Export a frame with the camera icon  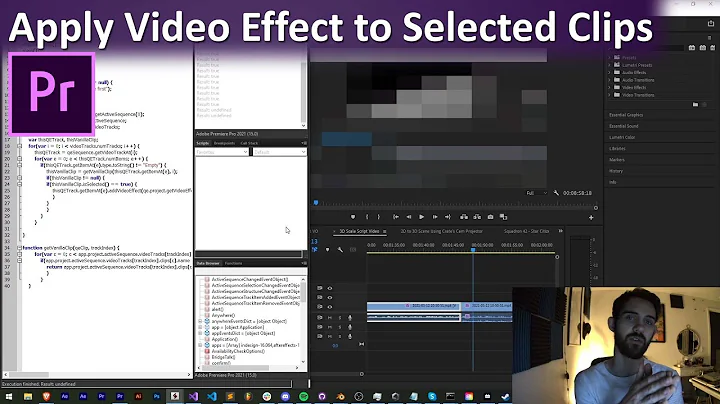pyautogui.click(x=490, y=217)
